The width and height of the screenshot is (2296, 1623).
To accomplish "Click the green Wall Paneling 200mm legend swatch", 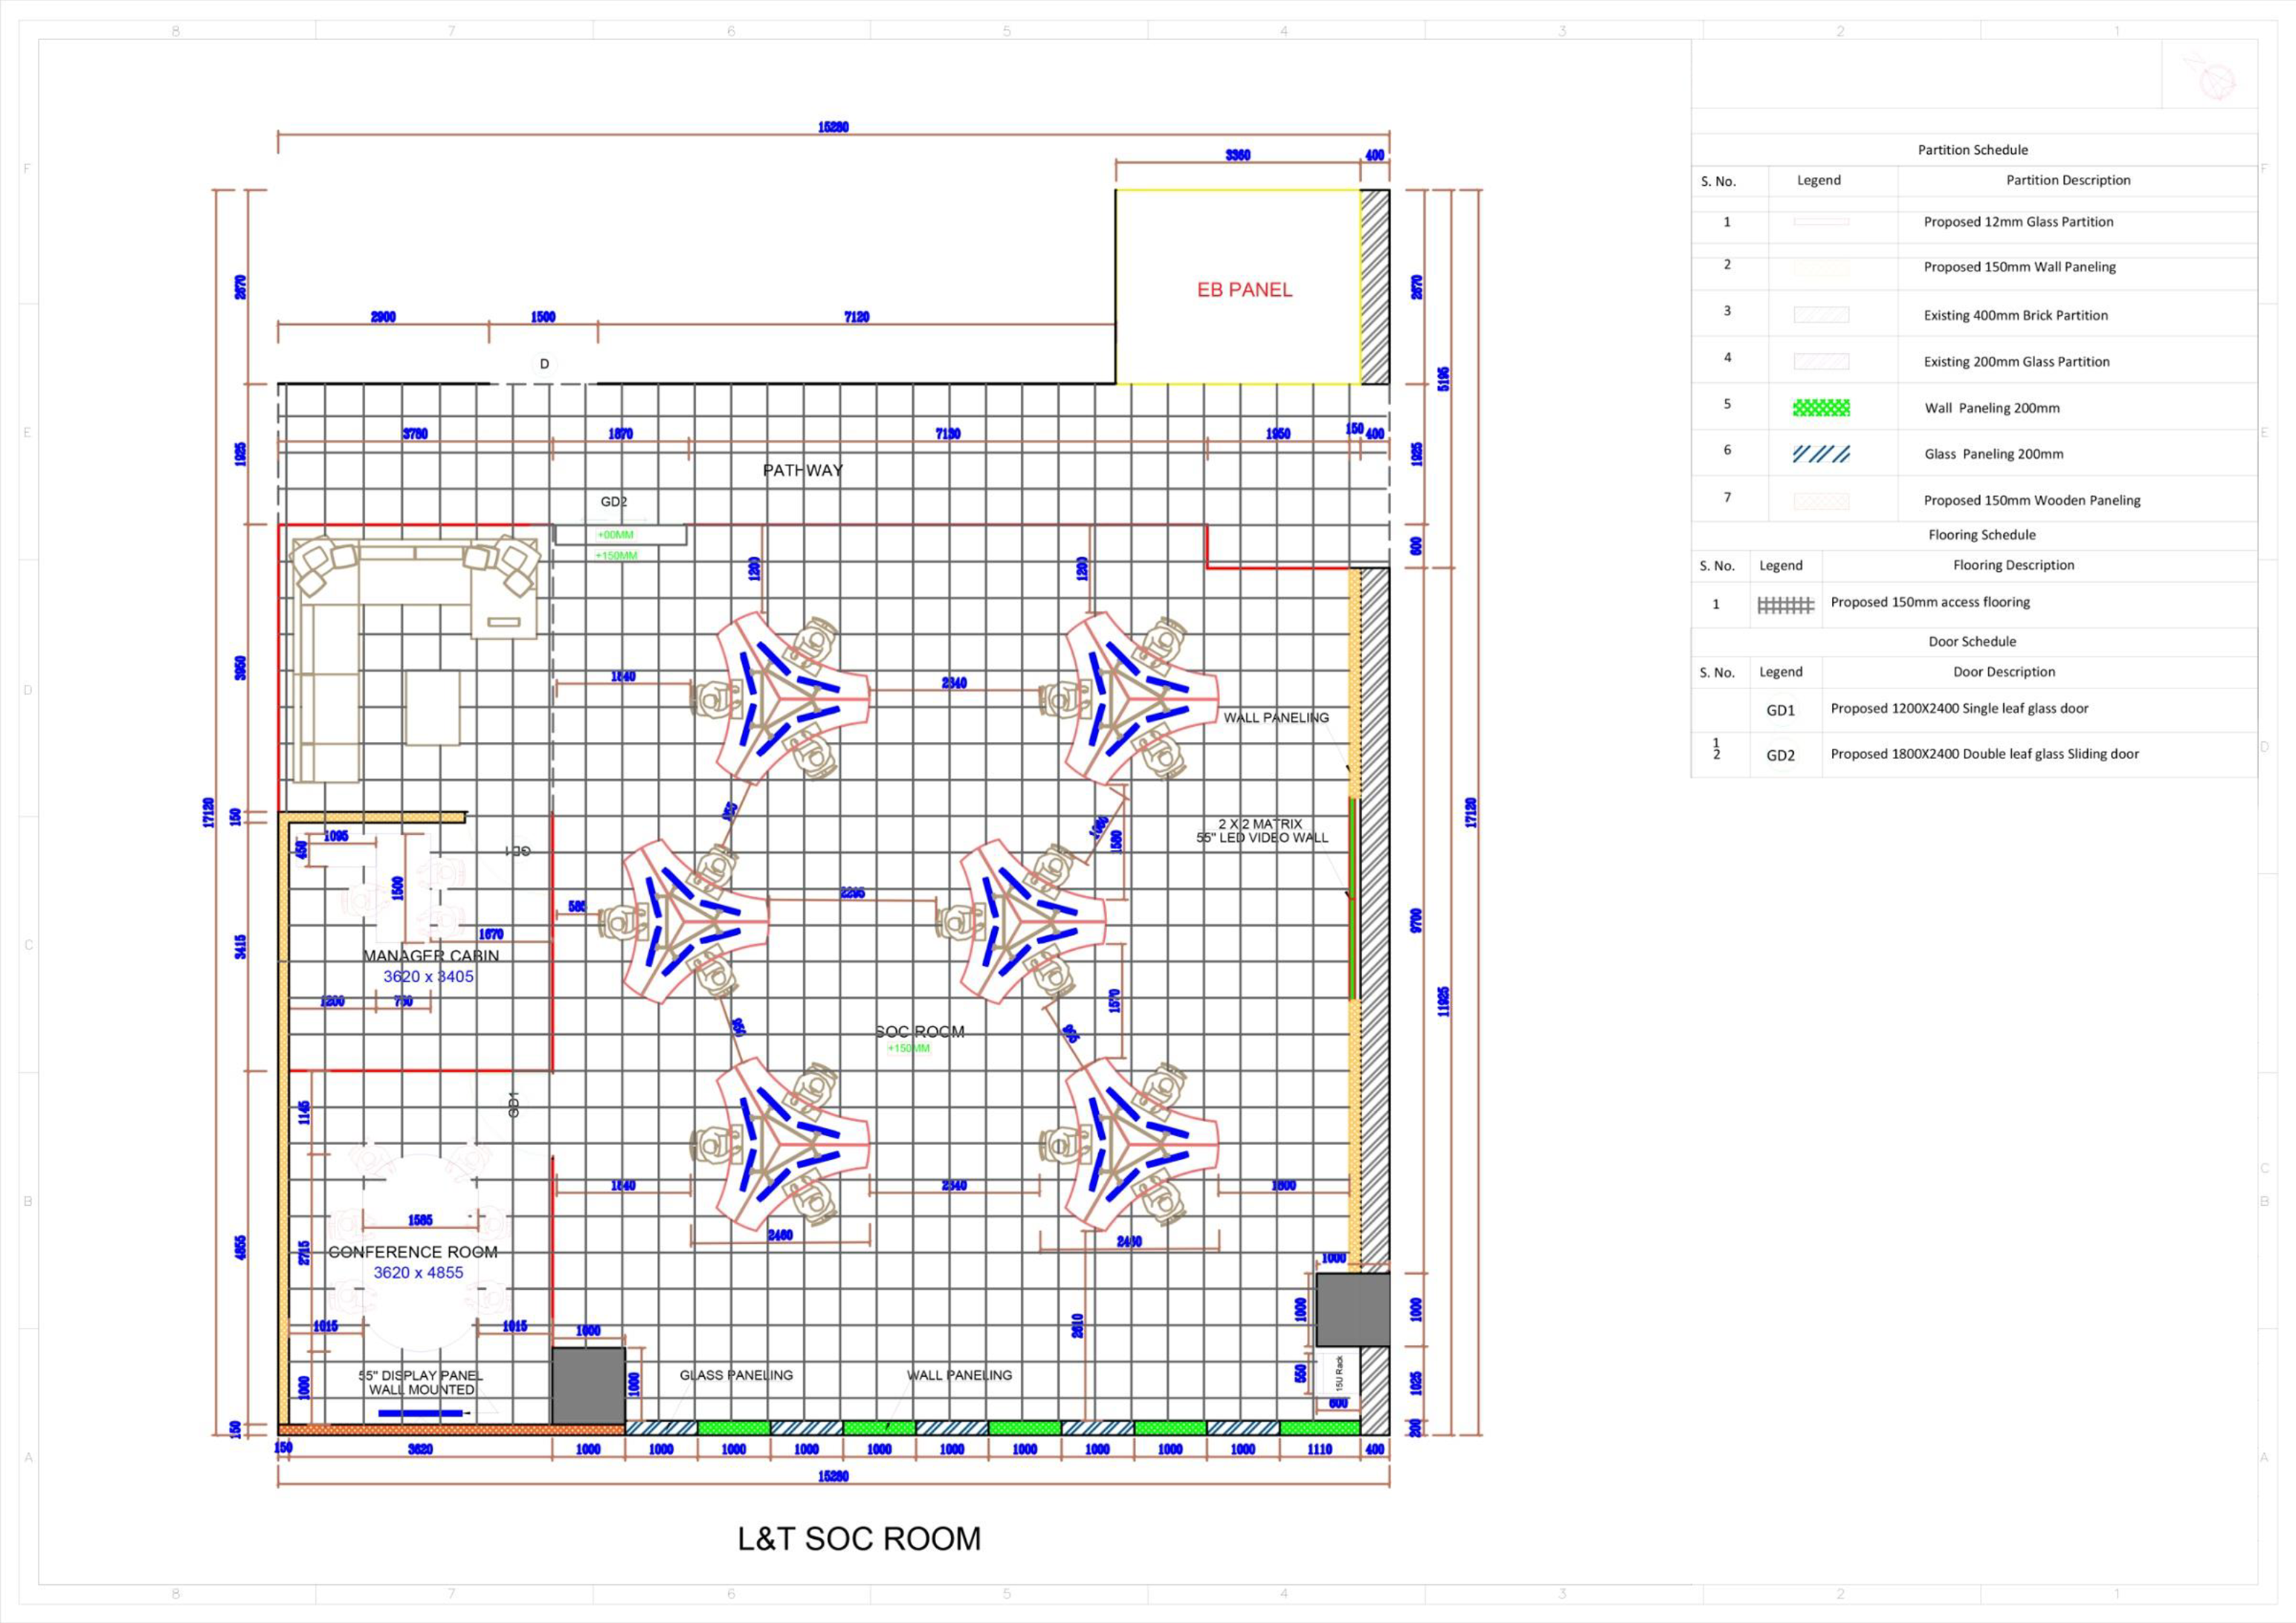I will [x=1820, y=407].
